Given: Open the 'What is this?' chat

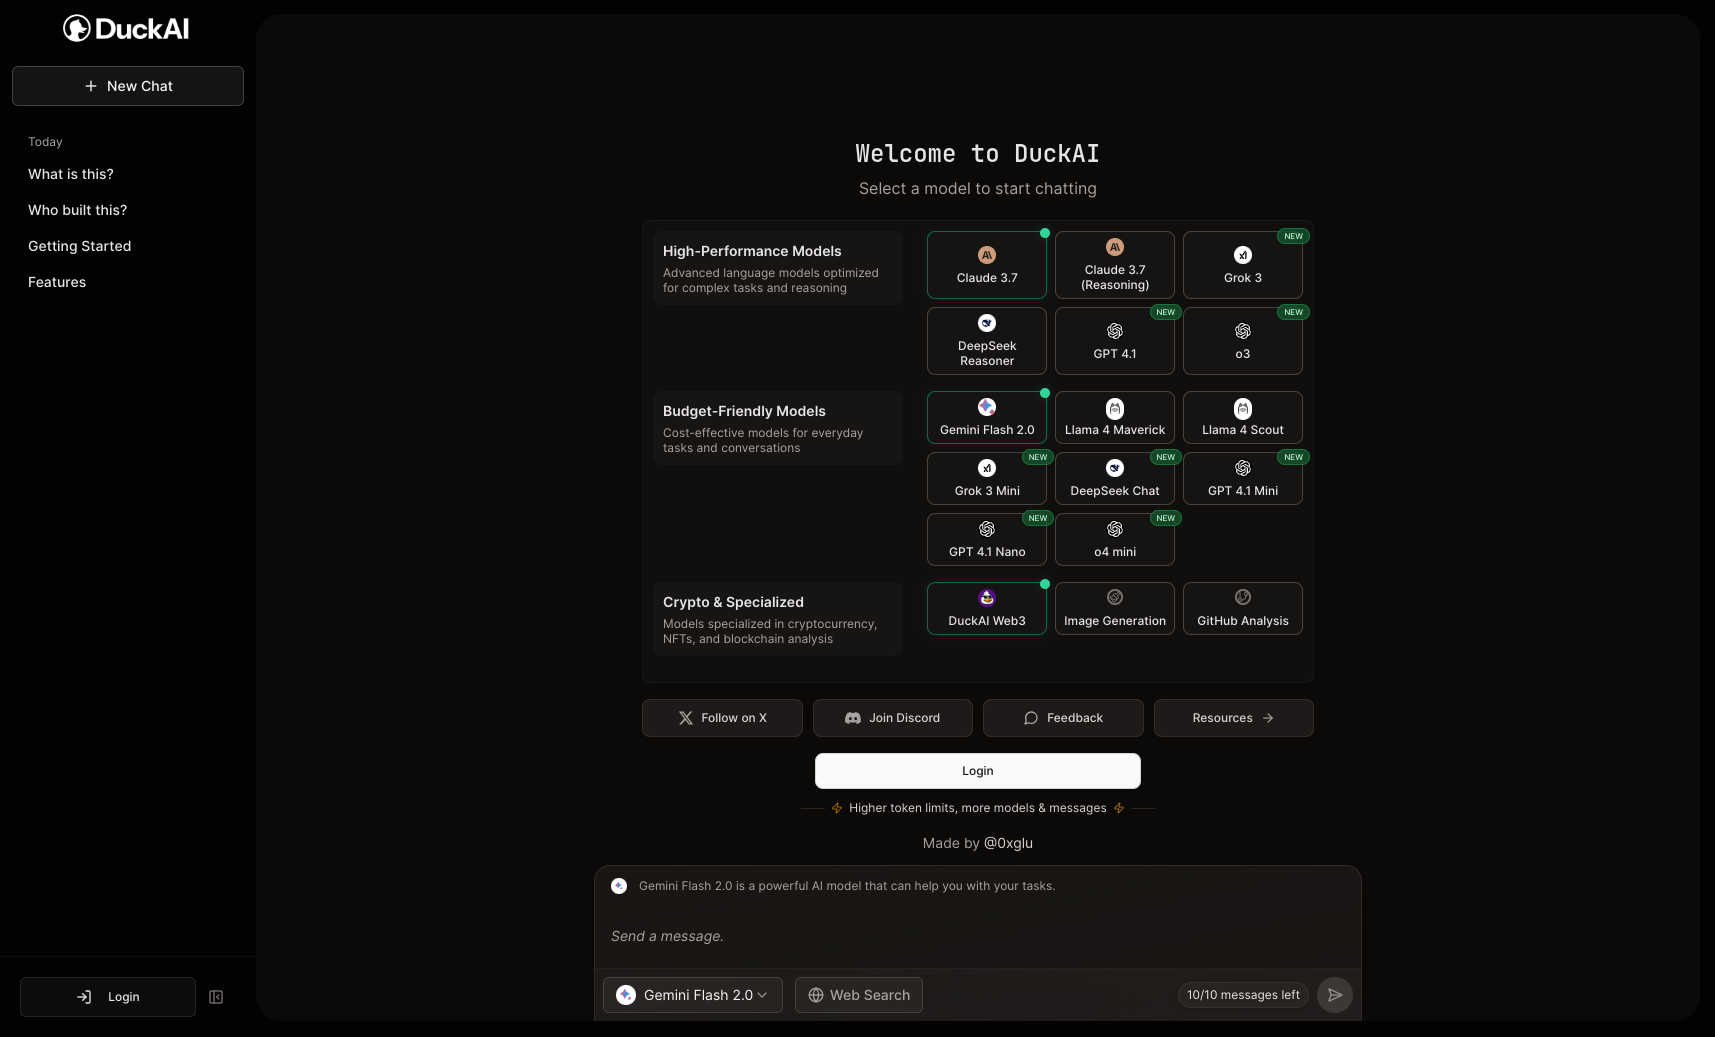Looking at the screenshot, I should point(71,174).
